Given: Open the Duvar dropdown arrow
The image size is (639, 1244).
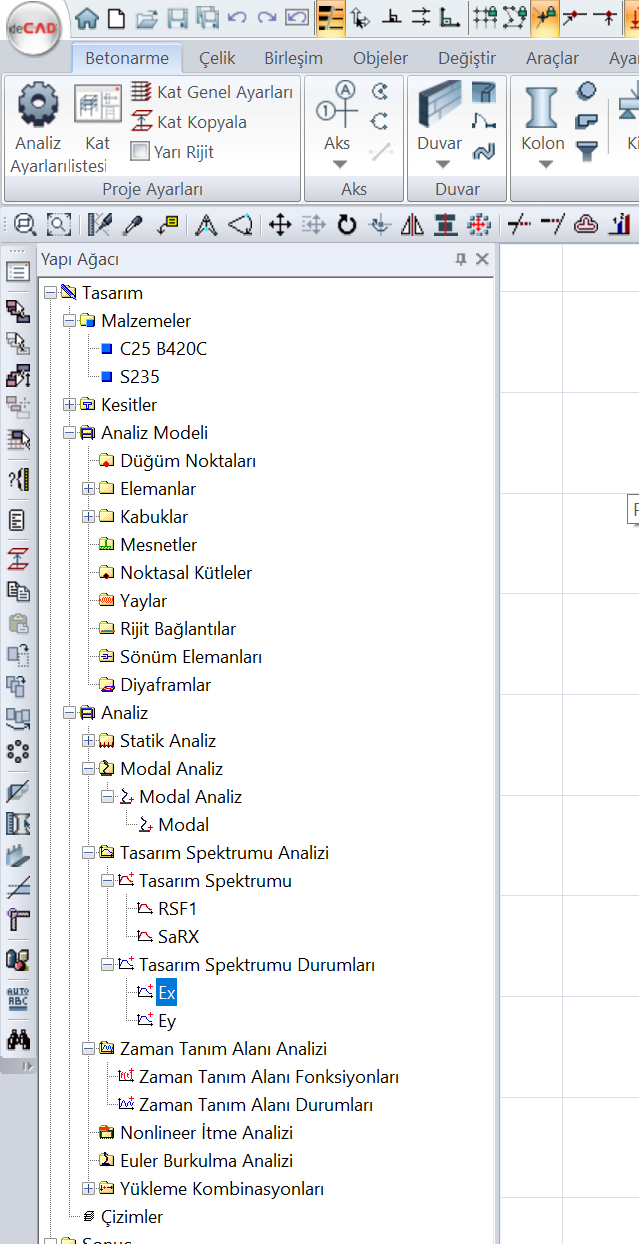Looking at the screenshot, I should [x=443, y=165].
